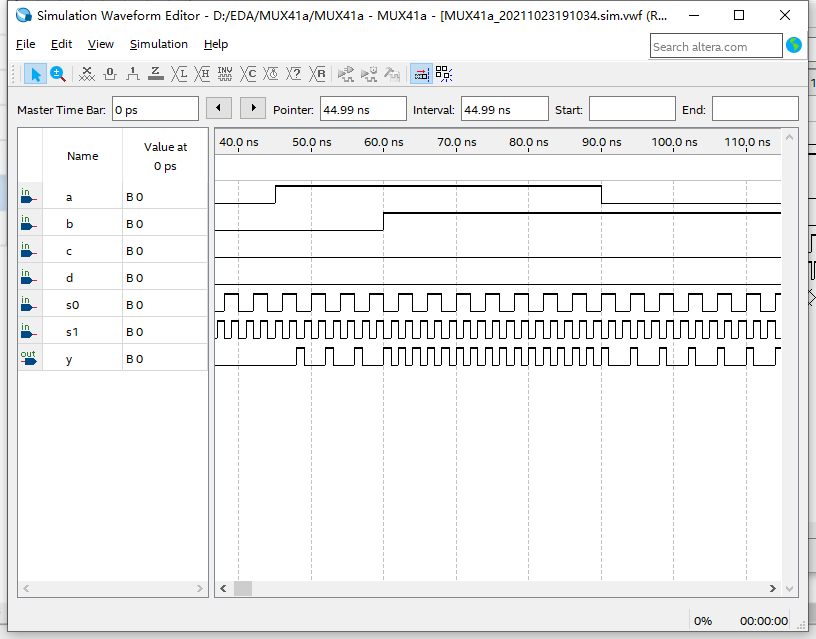Open the Simulation menu
816x639 pixels.
pos(159,44)
